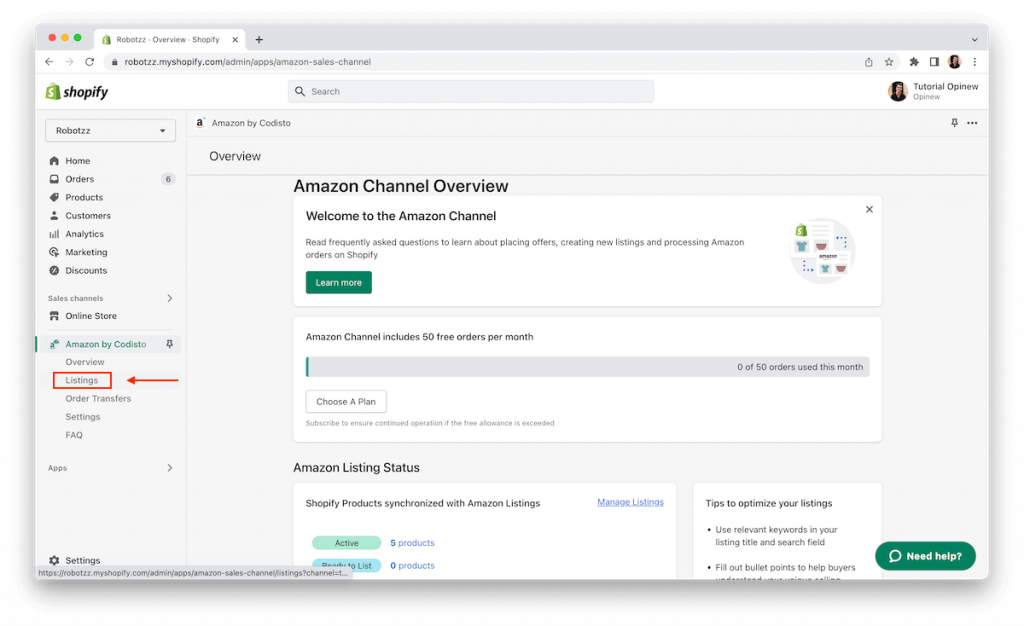This screenshot has width=1024, height=626.
Task: Bookmark page with star icon
Action: pos(889,62)
